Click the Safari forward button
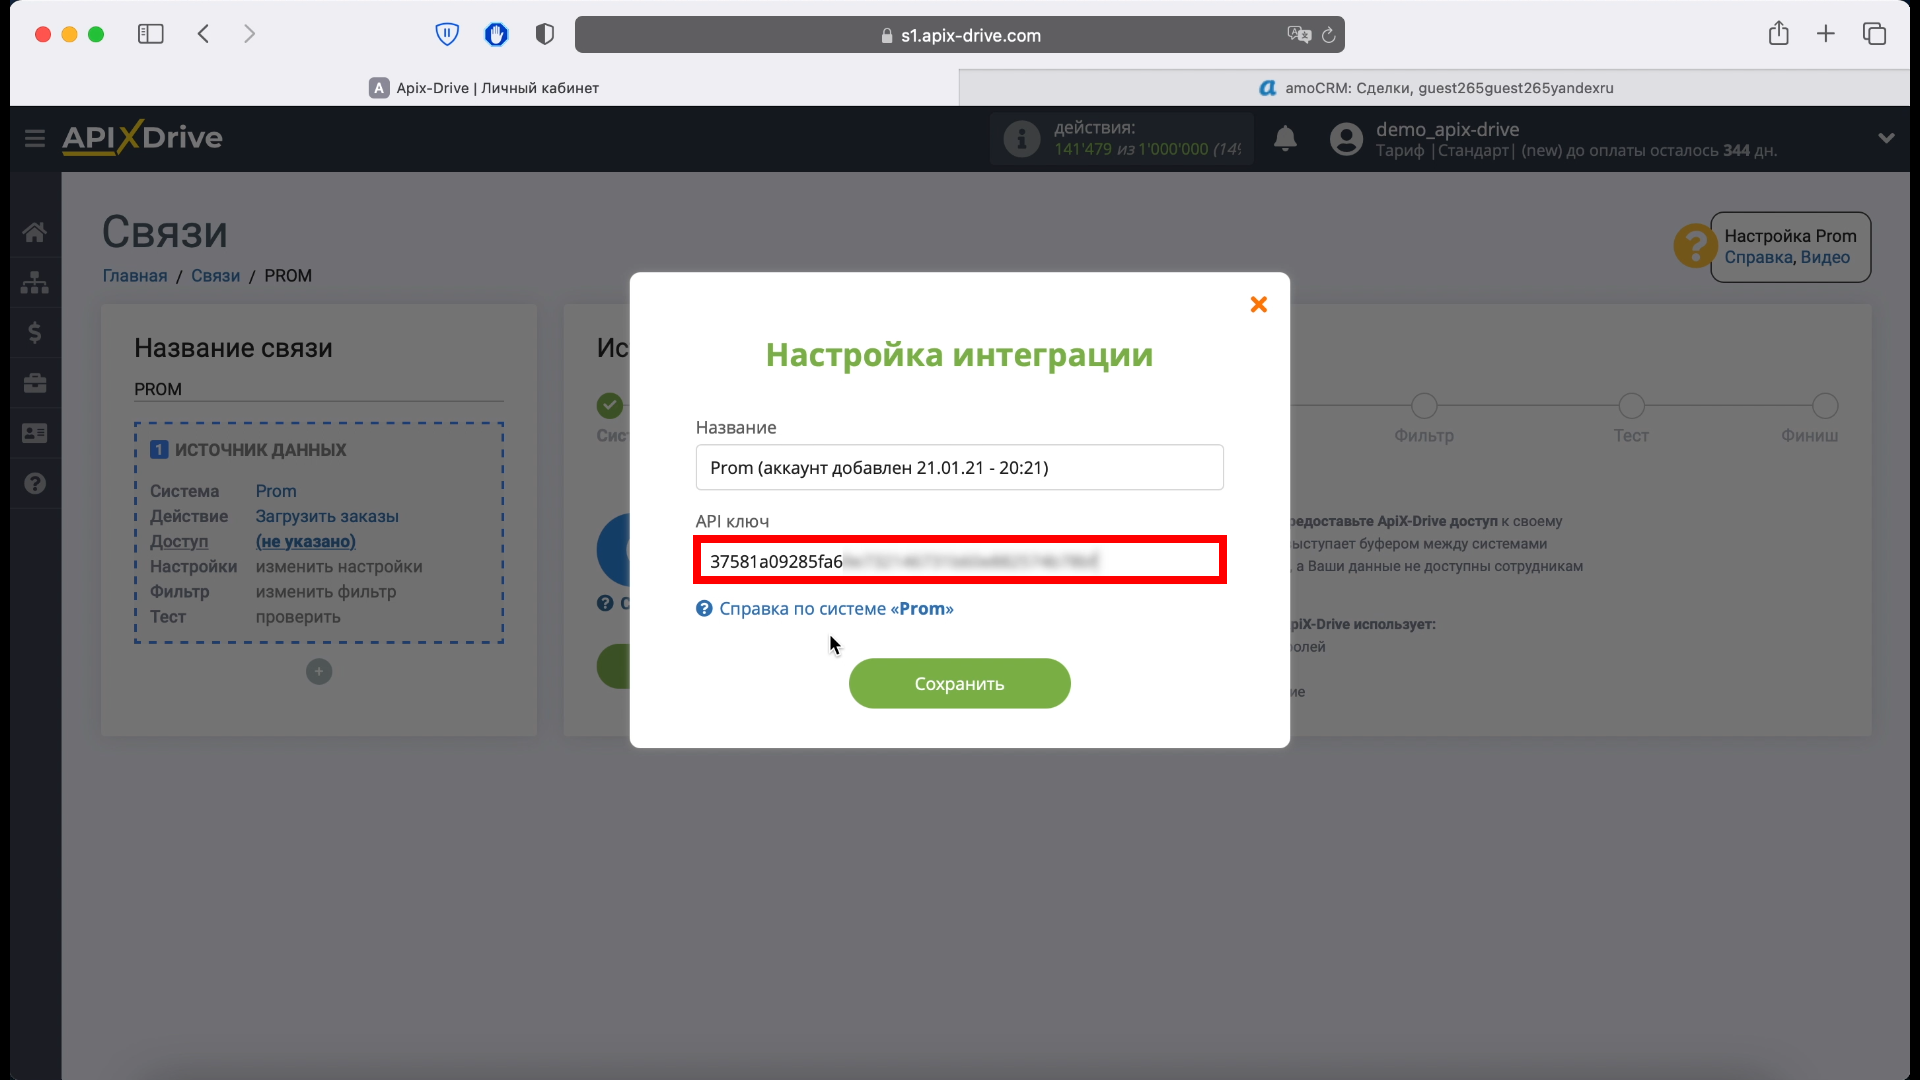The height and width of the screenshot is (1080, 1920). (x=249, y=34)
